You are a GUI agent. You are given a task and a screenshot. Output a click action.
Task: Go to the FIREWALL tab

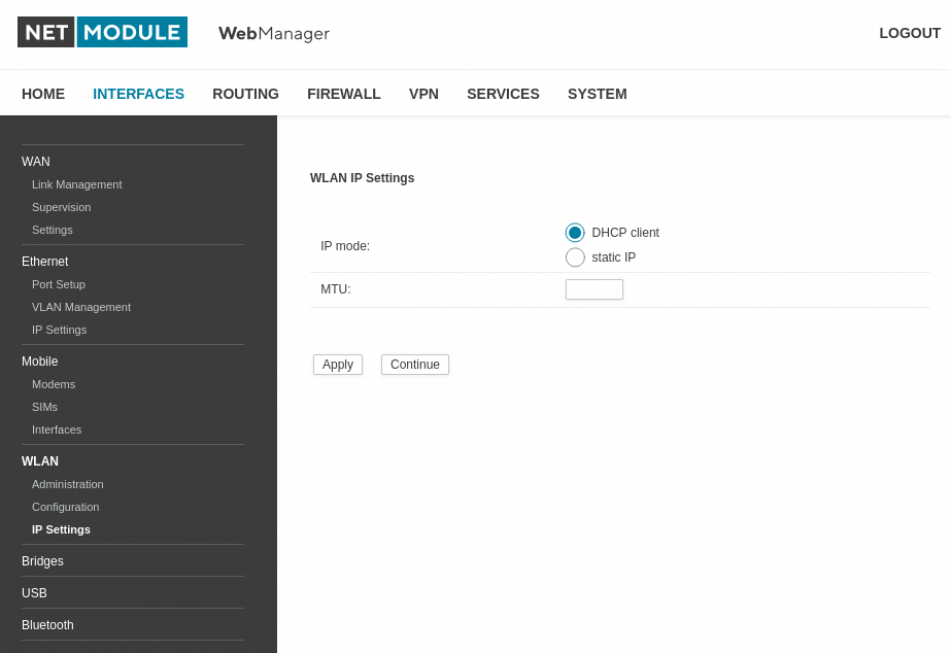[344, 94]
